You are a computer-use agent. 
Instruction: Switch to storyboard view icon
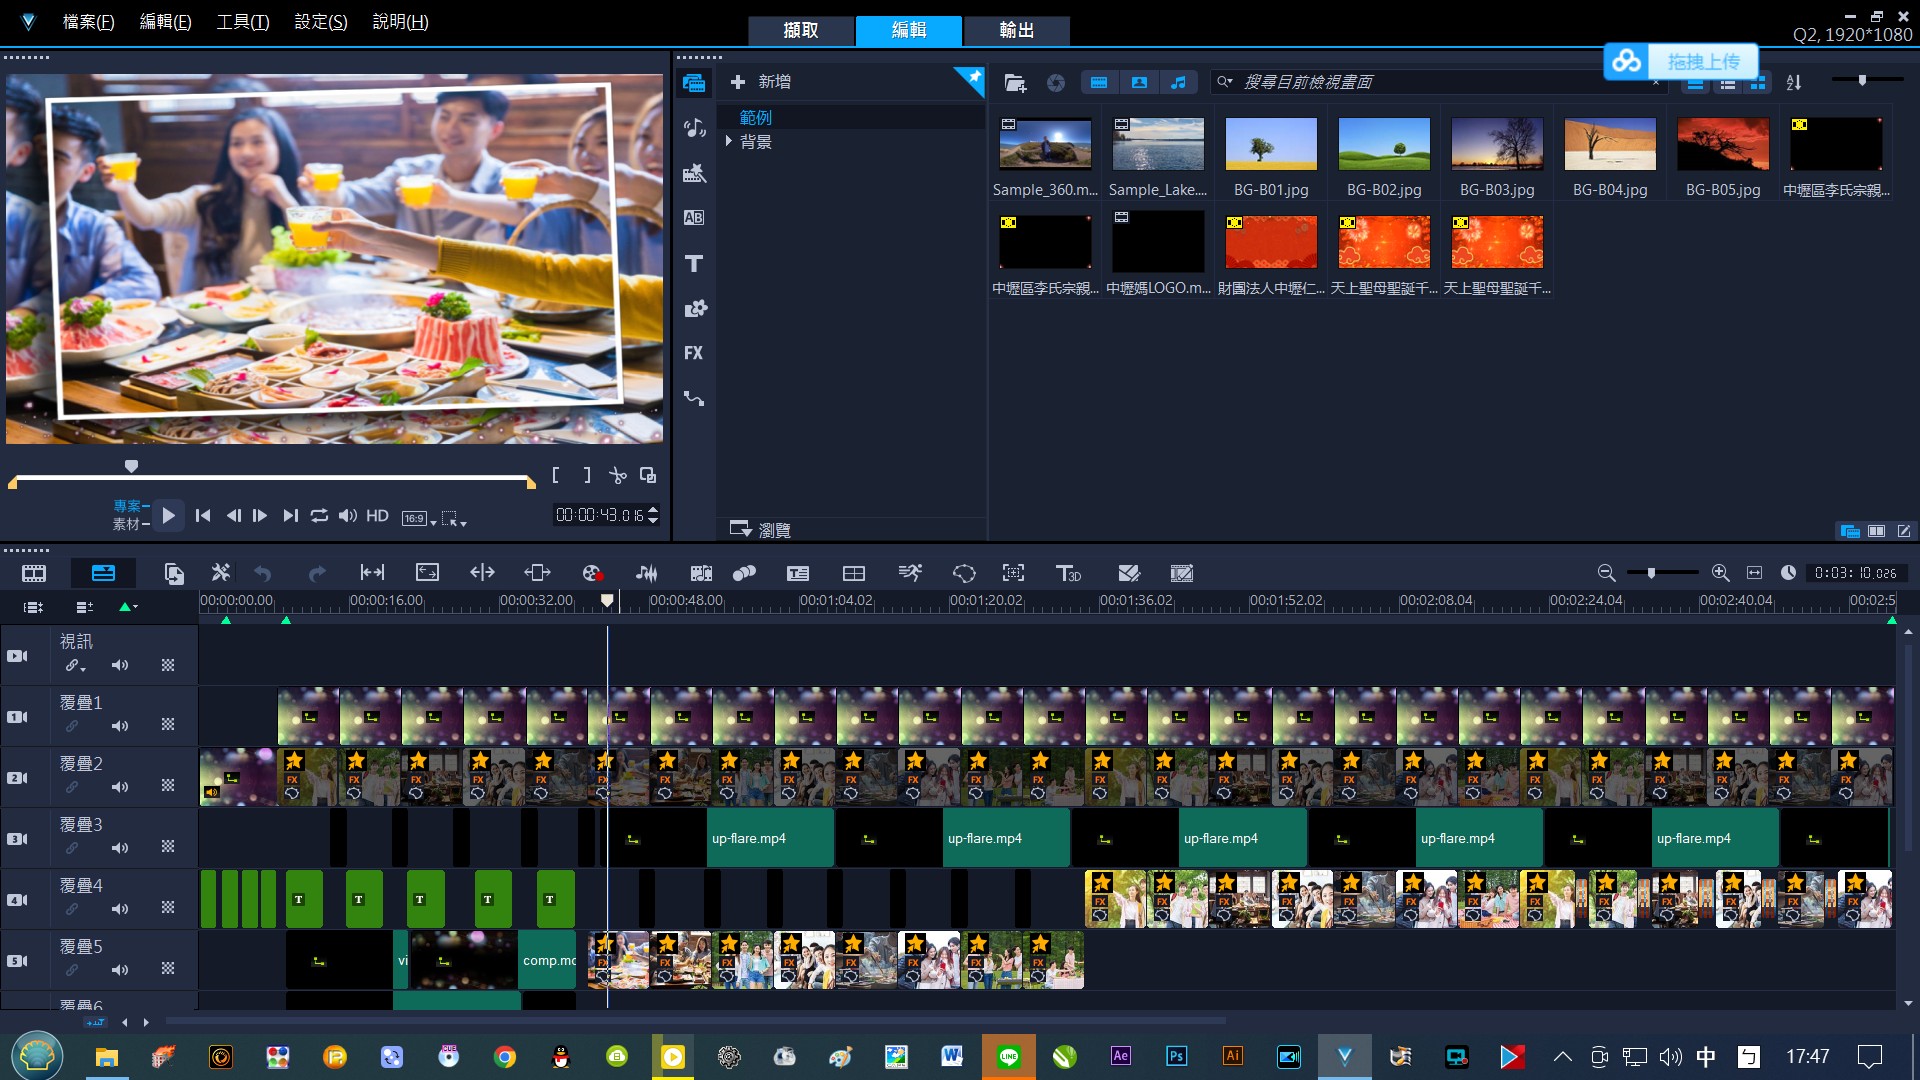[x=34, y=573]
